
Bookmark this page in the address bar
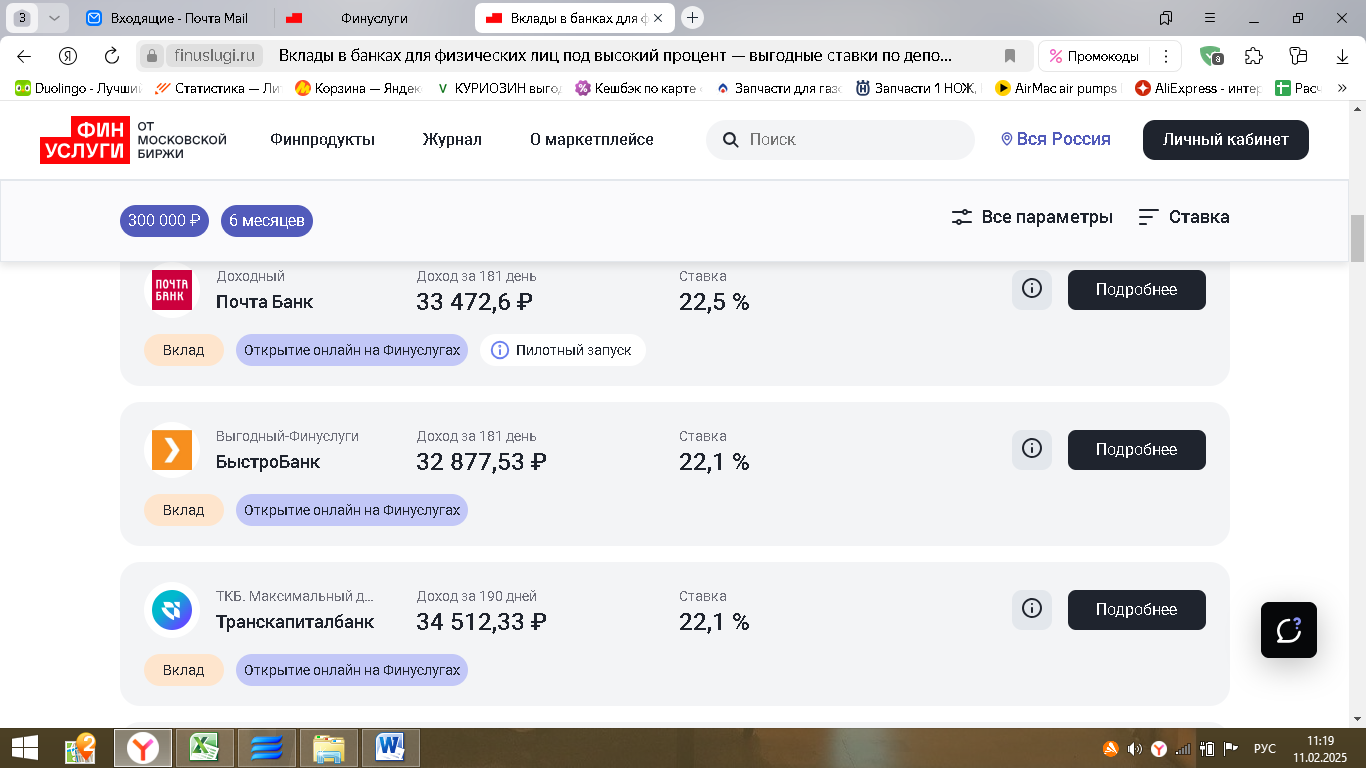click(x=1010, y=56)
